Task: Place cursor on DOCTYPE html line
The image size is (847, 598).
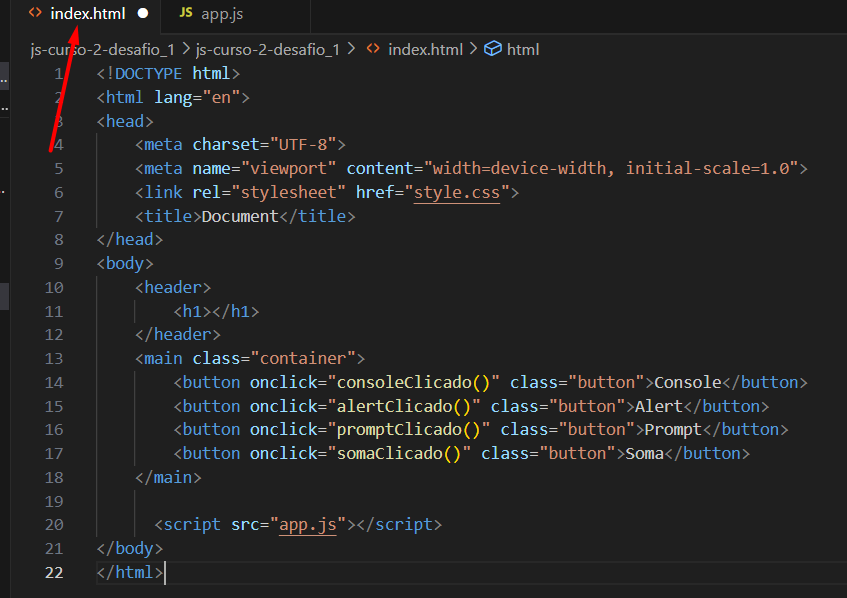Action: click(168, 73)
